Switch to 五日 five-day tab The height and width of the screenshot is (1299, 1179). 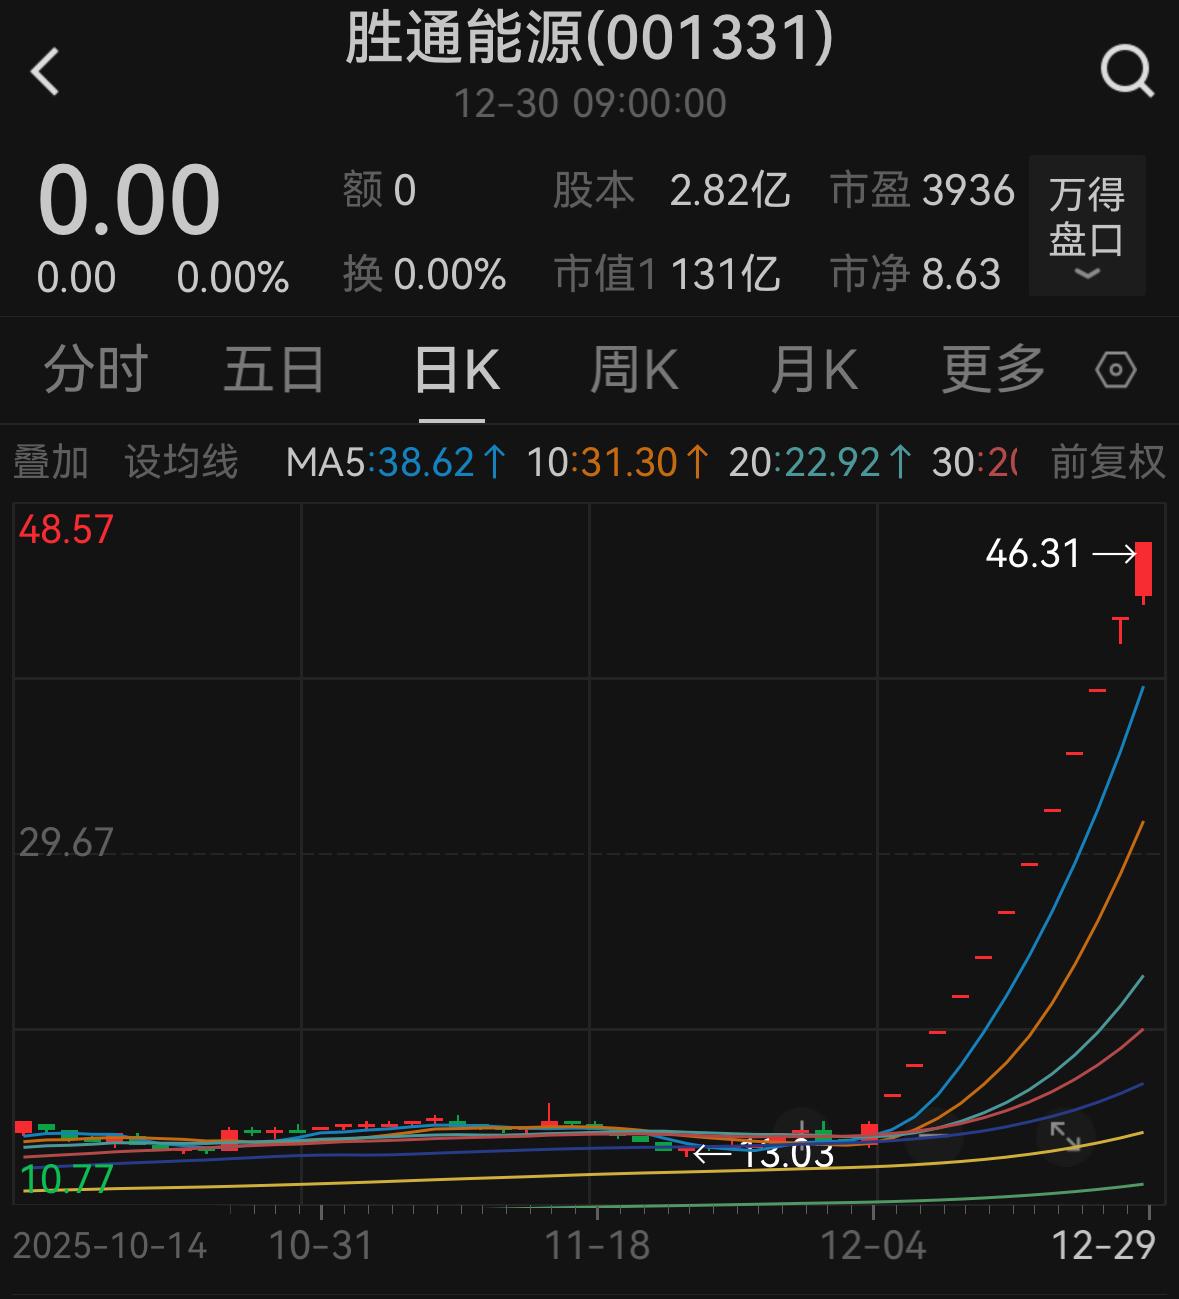(x=274, y=370)
